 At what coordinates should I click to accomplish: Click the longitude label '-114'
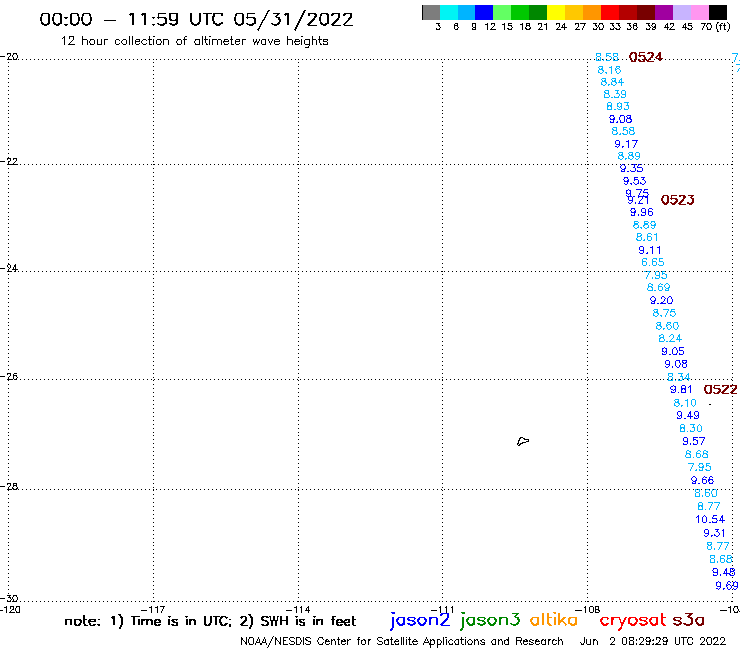[x=298, y=609]
